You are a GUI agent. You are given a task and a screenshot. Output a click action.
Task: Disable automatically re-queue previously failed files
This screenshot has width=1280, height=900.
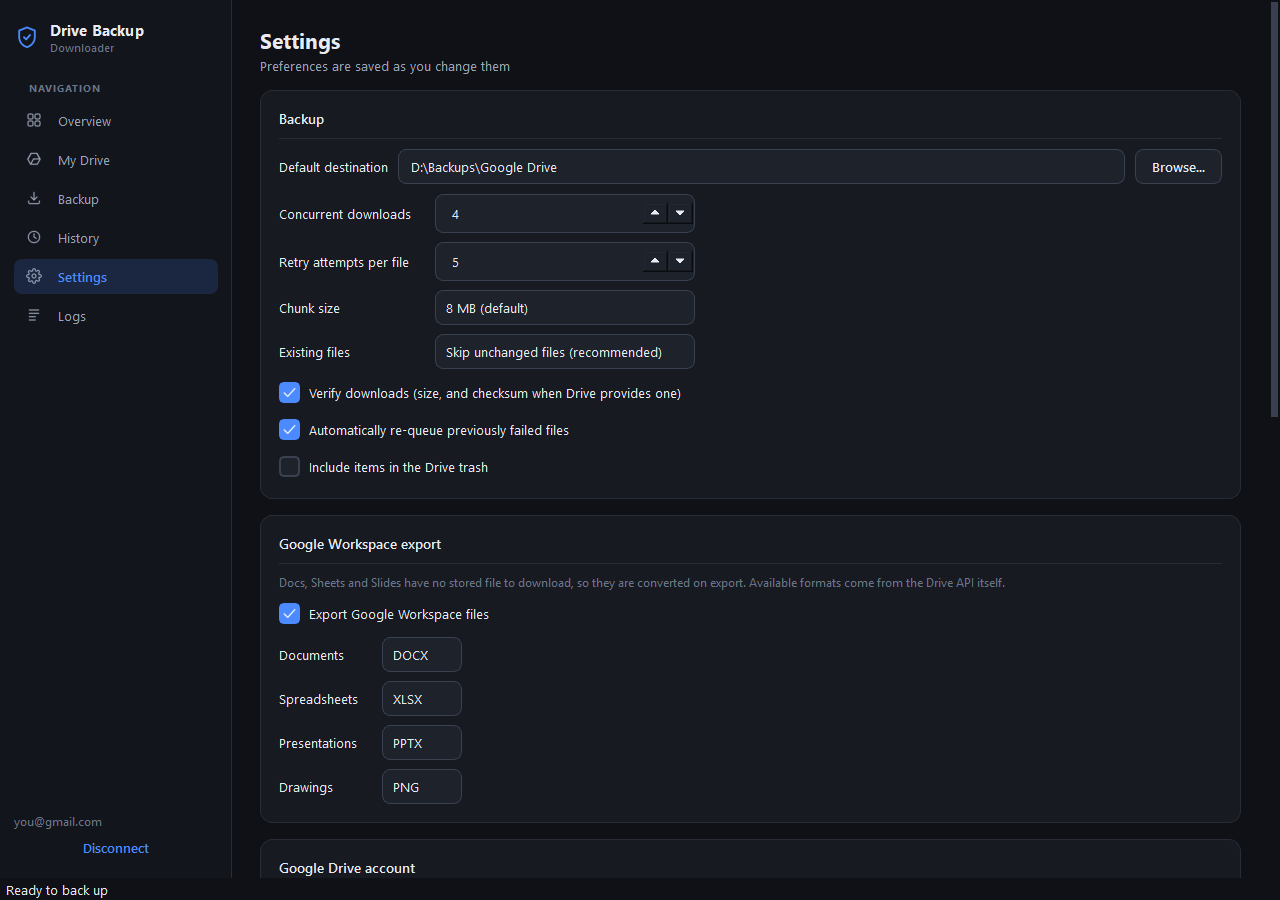289,430
